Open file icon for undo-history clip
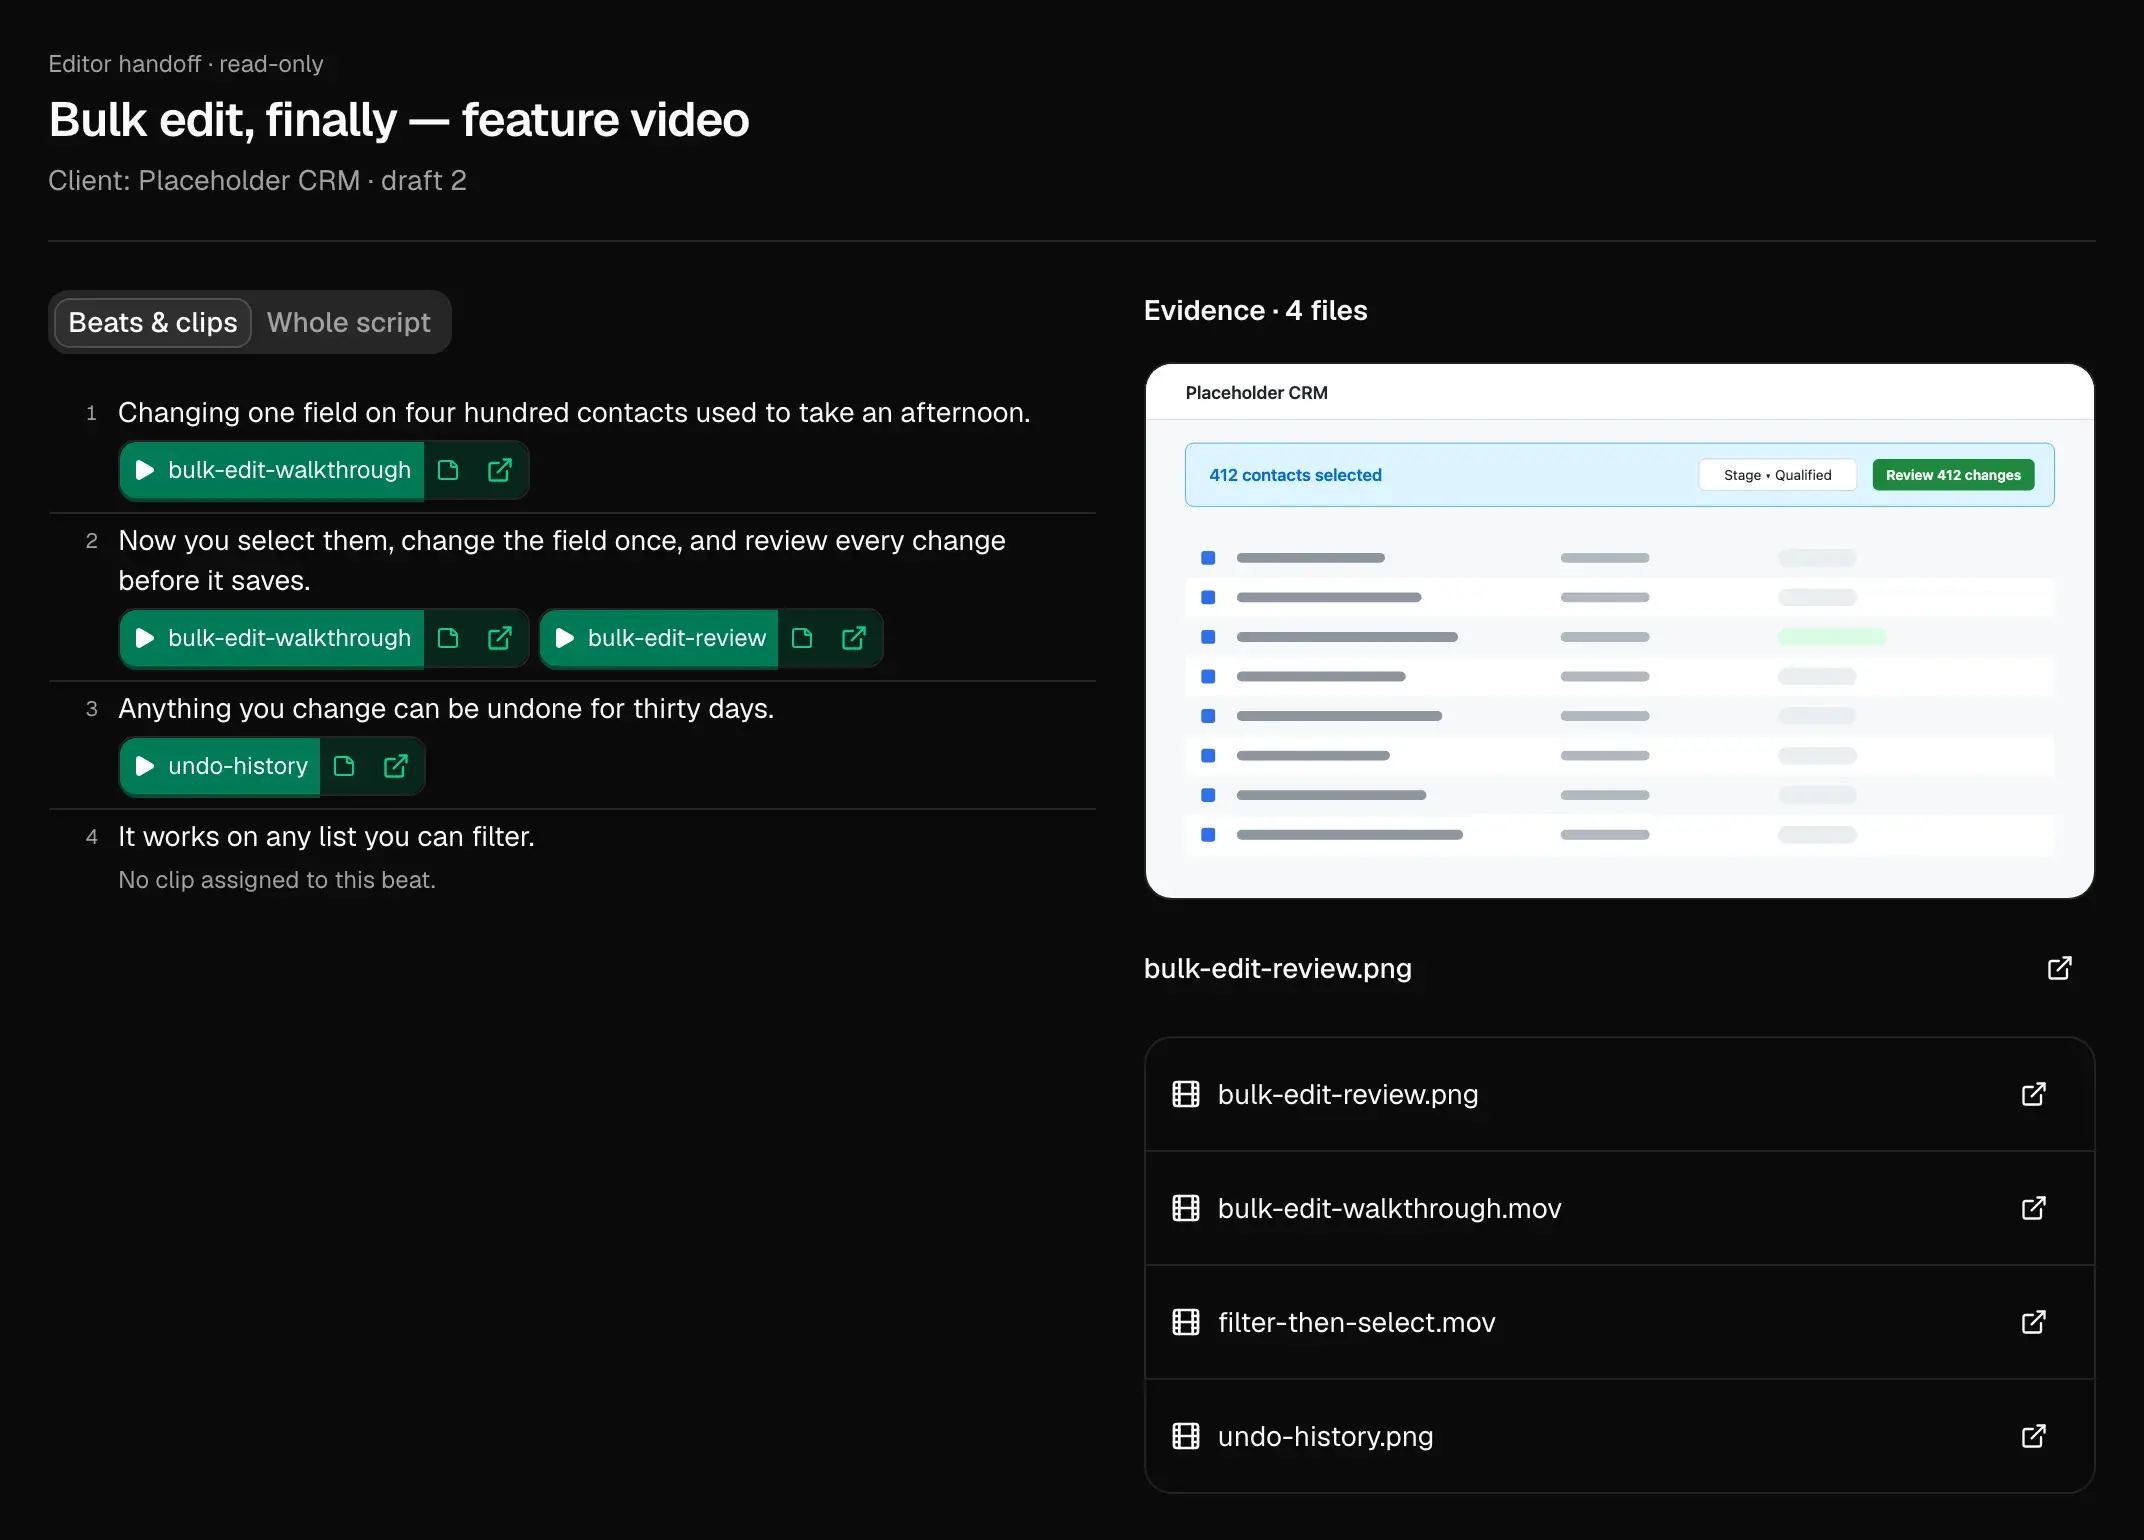Viewport: 2144px width, 1540px height. coord(344,766)
